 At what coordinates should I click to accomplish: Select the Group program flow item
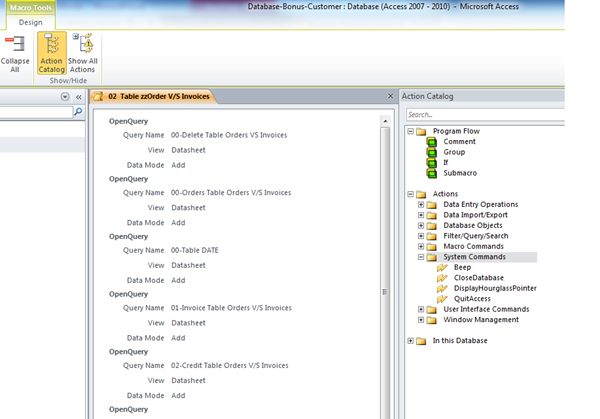[x=453, y=152]
